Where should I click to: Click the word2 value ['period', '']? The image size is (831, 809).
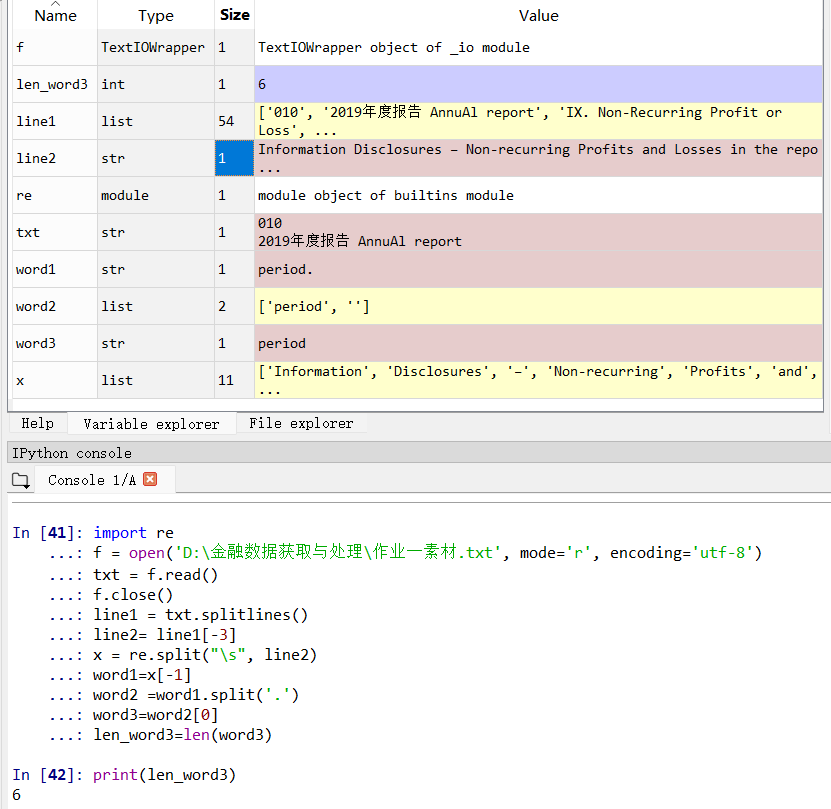[538, 306]
